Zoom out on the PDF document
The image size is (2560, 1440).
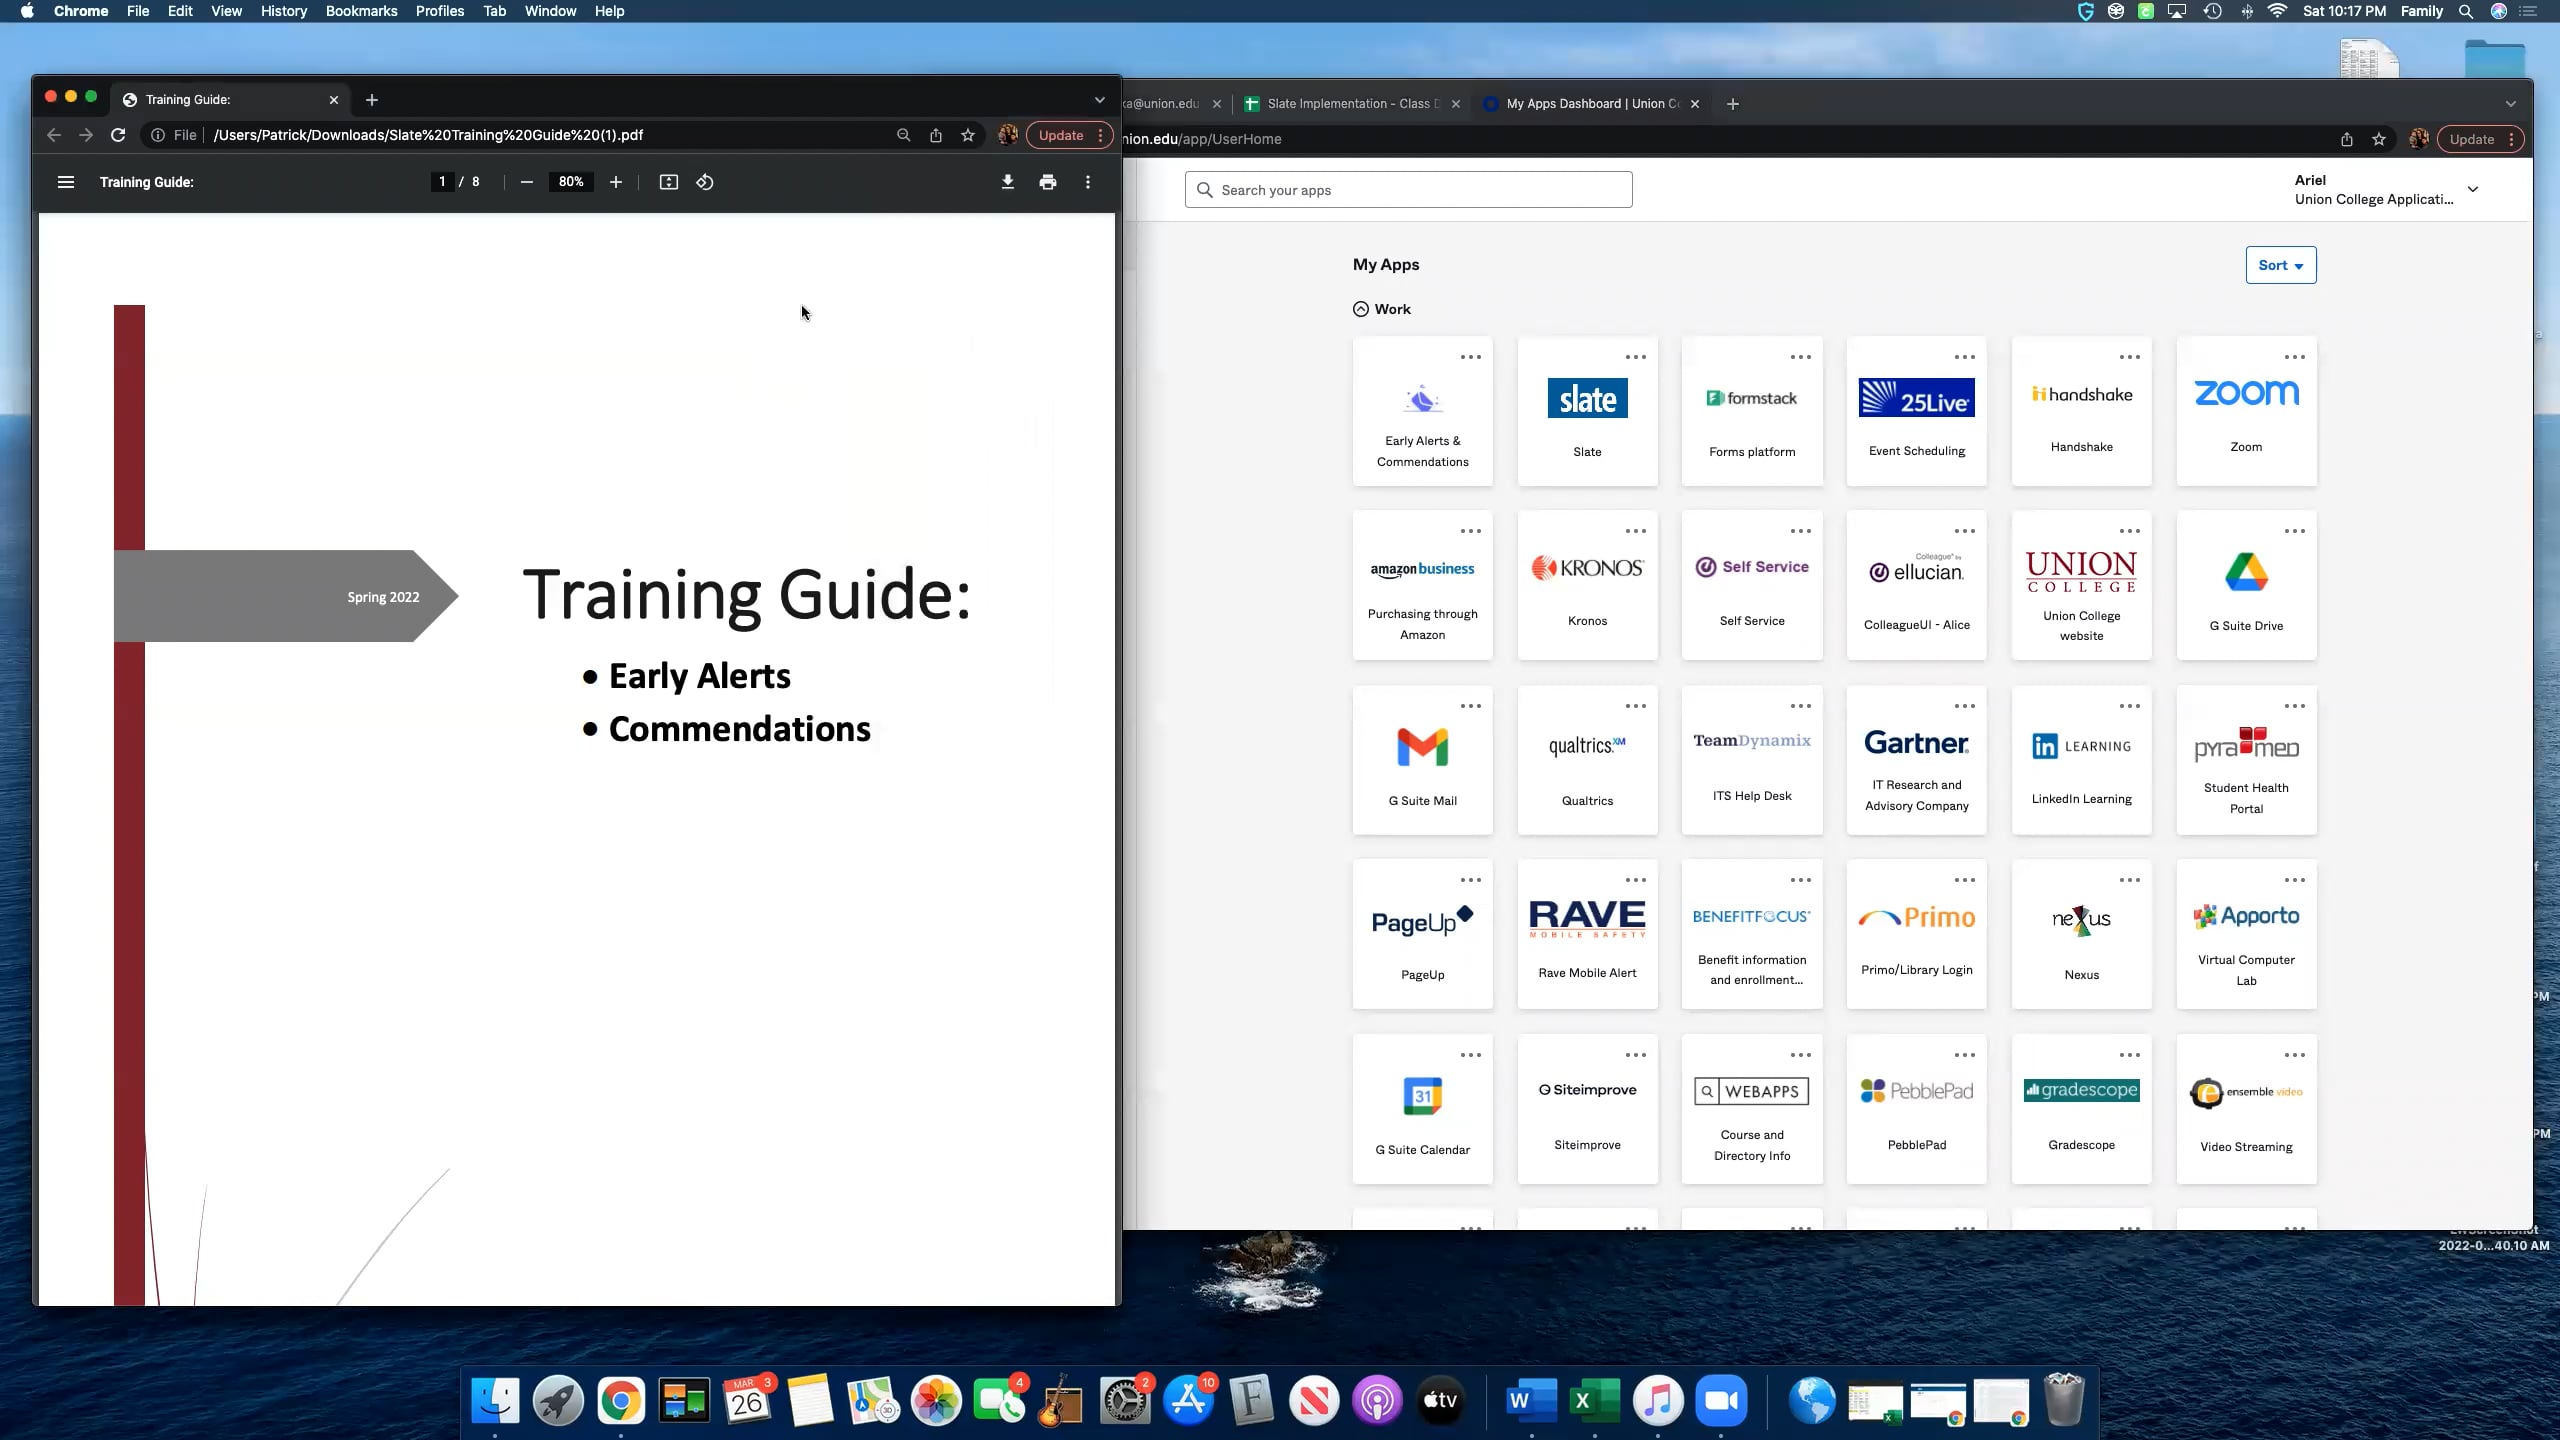[x=527, y=182]
